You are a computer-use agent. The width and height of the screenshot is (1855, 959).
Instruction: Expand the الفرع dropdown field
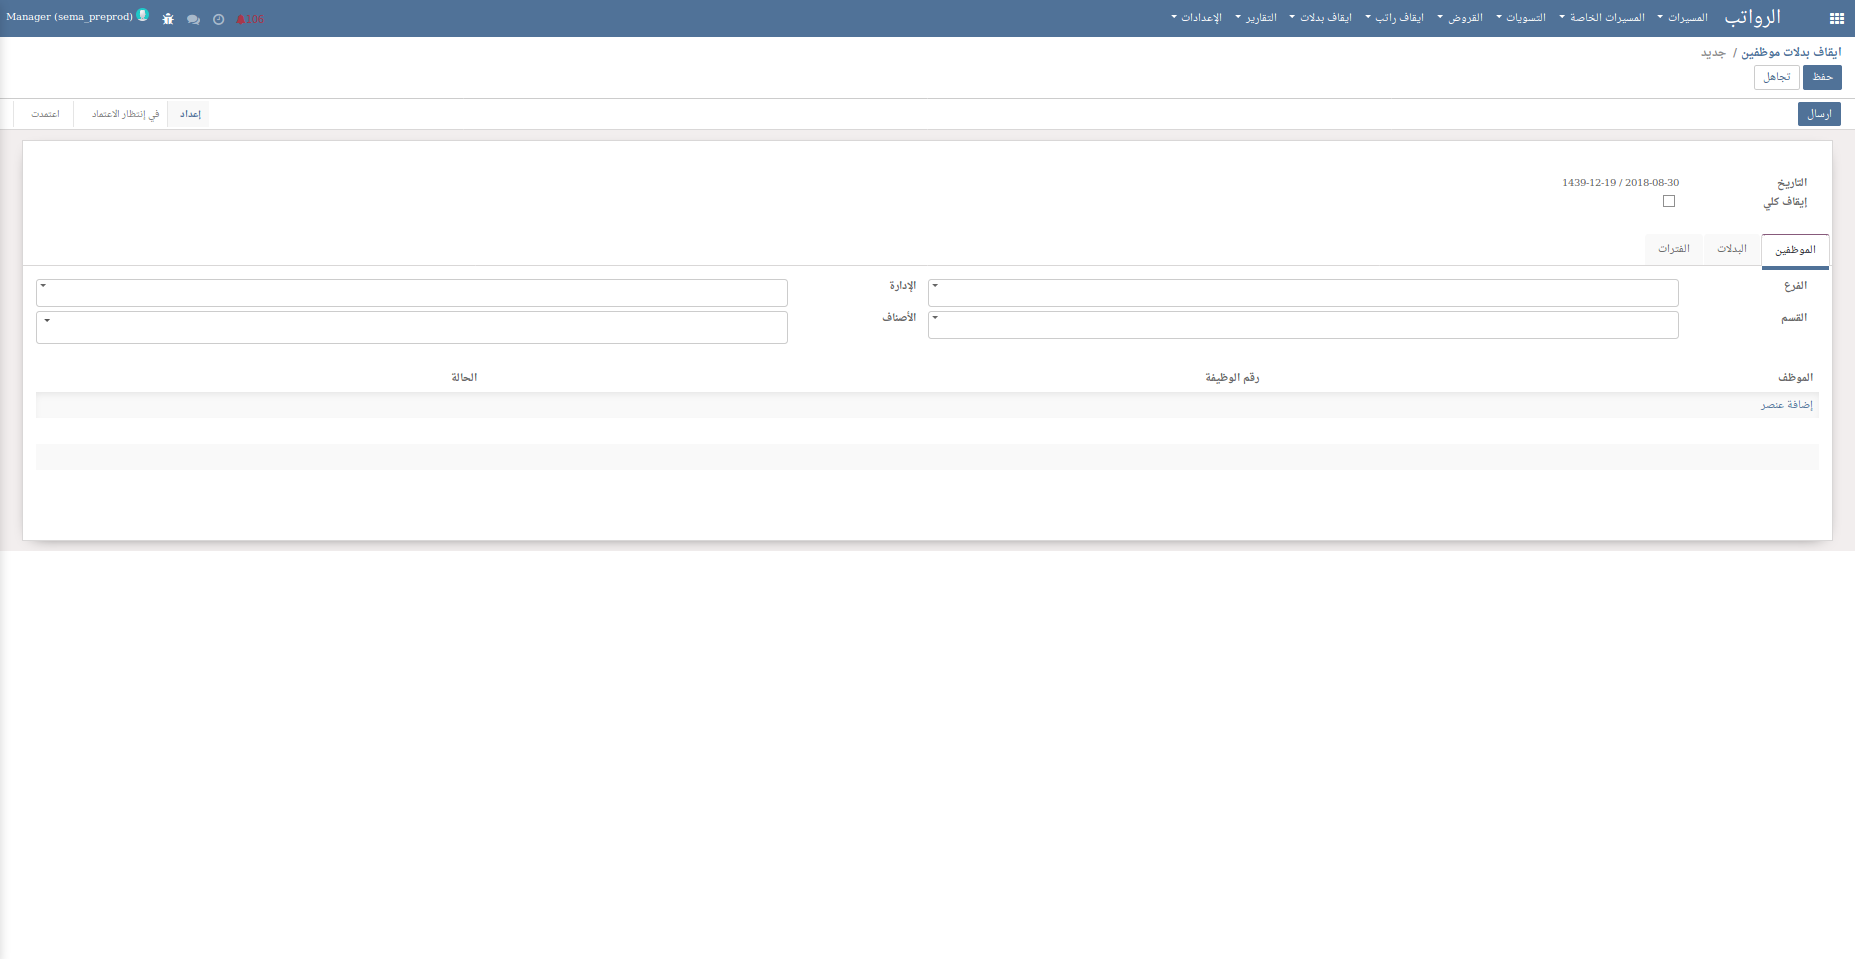pyautogui.click(x=1302, y=292)
